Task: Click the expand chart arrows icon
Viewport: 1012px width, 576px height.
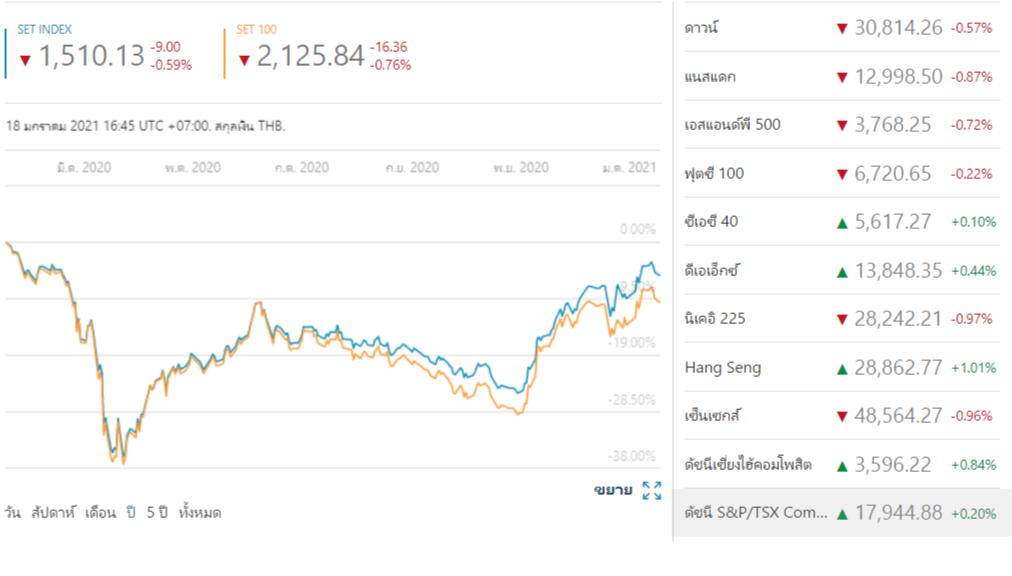Action: 652,490
